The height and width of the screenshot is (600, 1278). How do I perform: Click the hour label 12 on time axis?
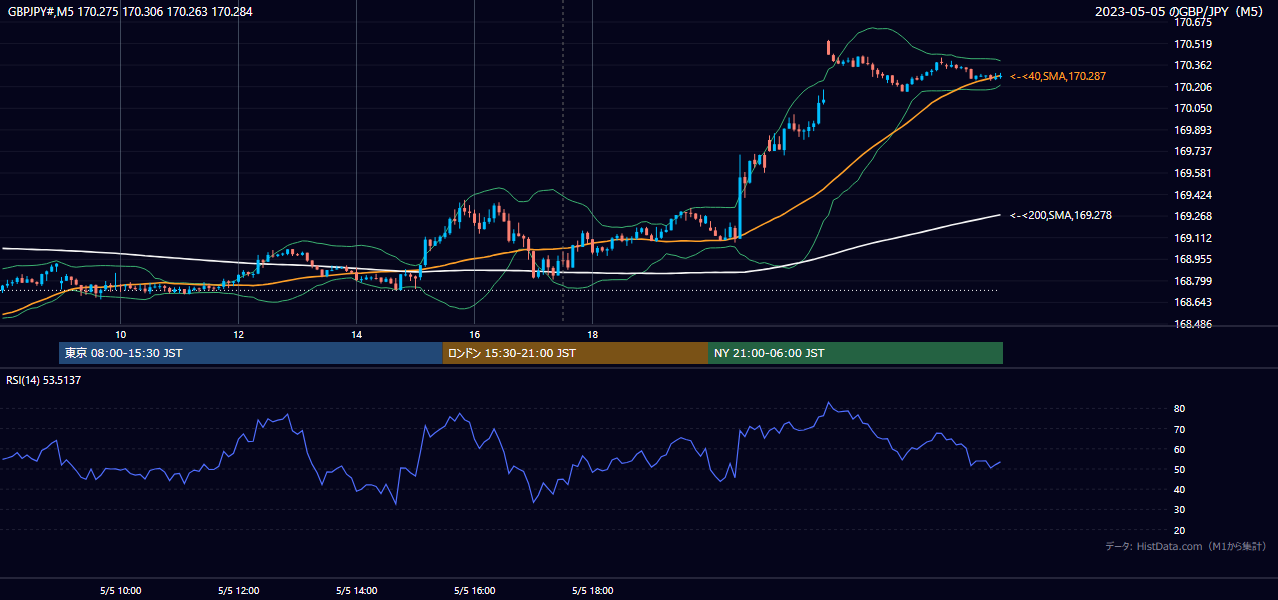point(238,334)
